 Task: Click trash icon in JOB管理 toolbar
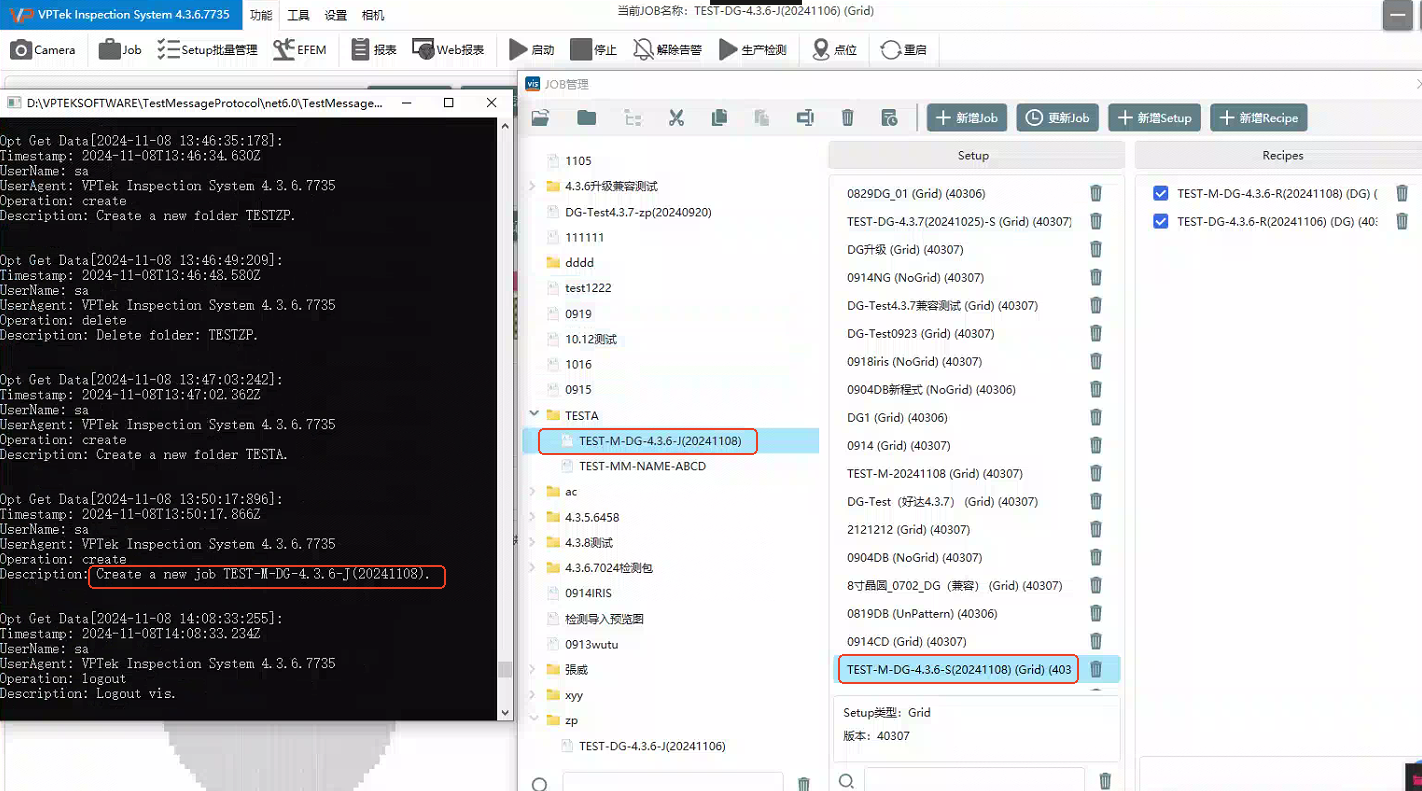pos(847,118)
